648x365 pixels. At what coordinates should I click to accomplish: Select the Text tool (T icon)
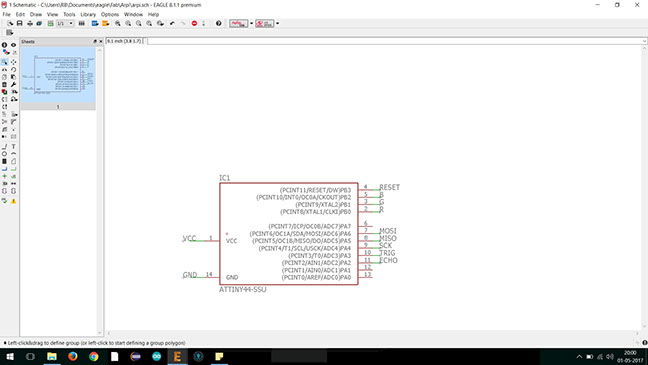point(14,146)
